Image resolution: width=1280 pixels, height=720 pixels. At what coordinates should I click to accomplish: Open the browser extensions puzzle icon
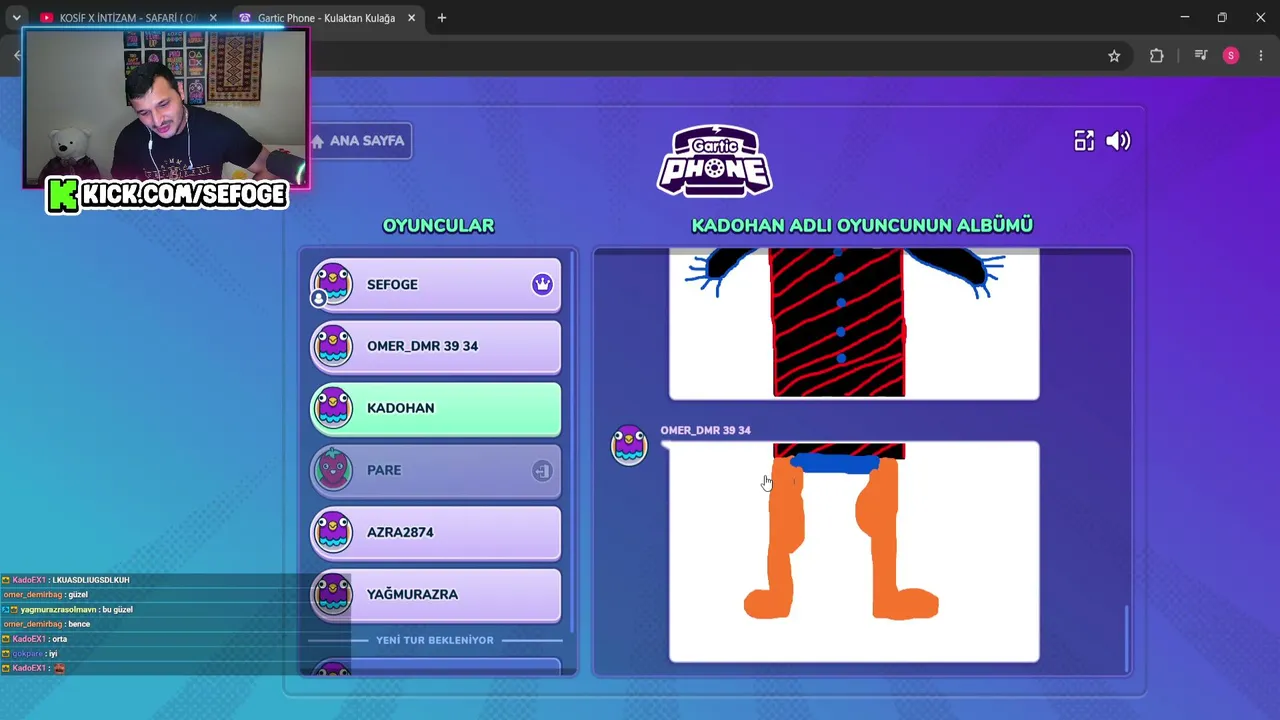coord(1157,56)
